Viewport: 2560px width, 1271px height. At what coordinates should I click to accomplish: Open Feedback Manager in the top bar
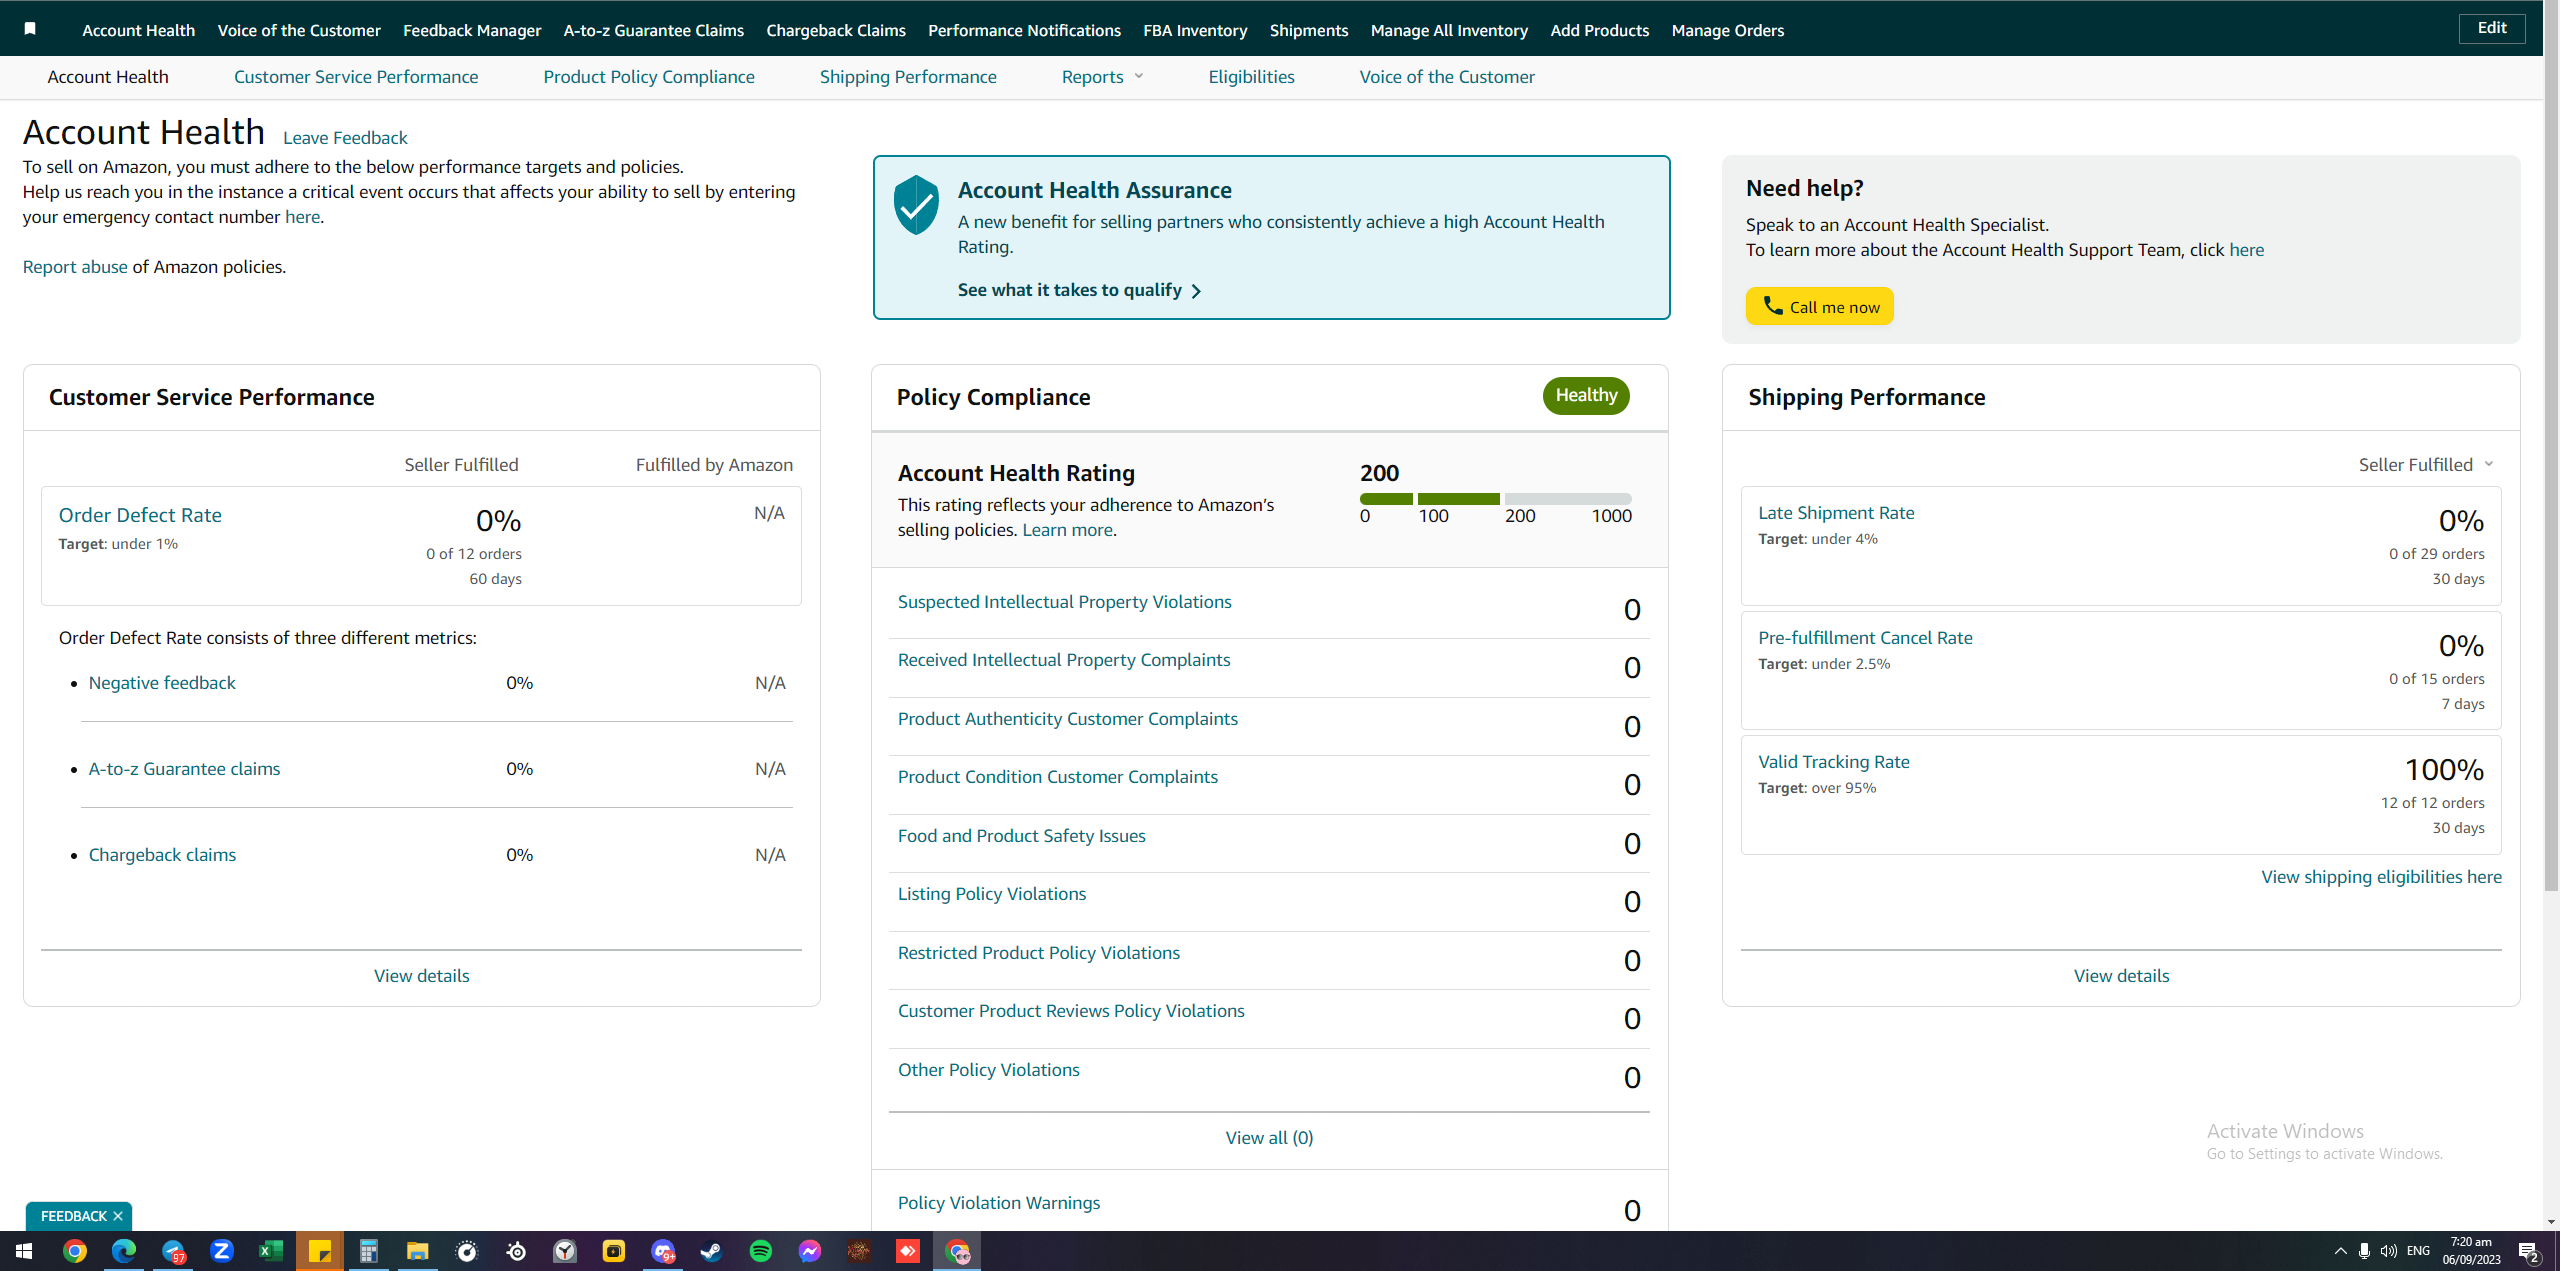click(x=472, y=30)
